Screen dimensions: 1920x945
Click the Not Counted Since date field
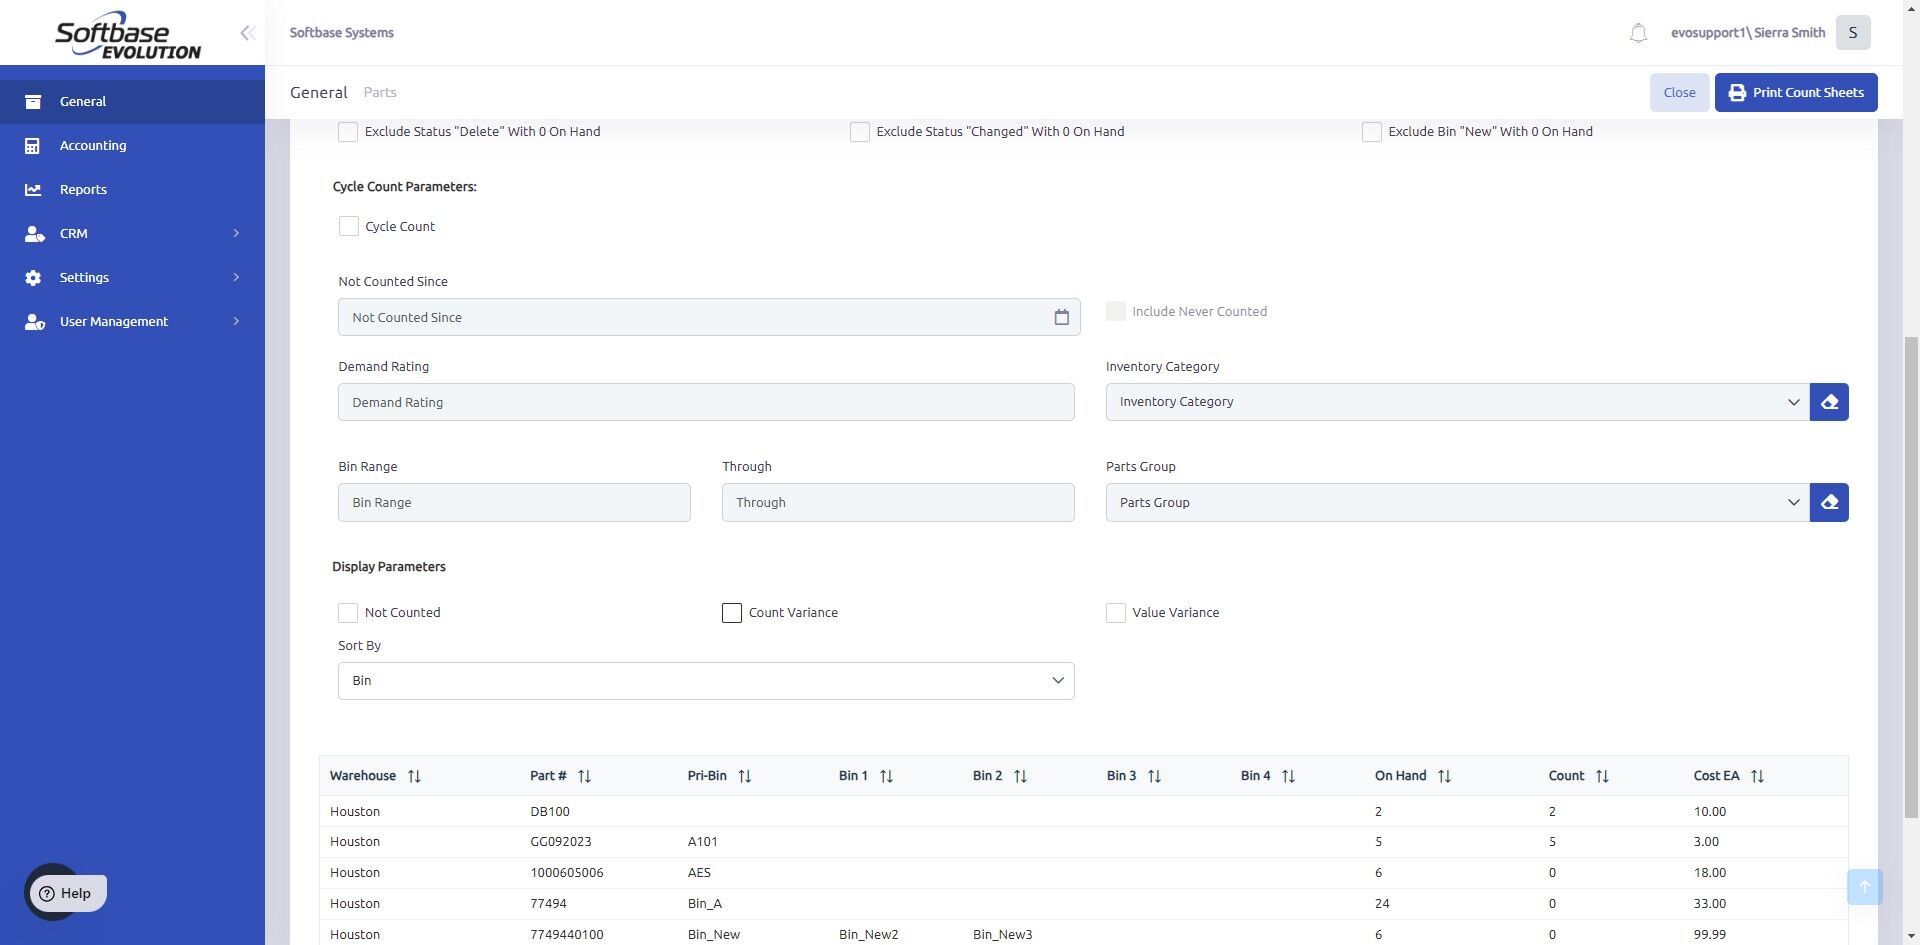tap(709, 317)
